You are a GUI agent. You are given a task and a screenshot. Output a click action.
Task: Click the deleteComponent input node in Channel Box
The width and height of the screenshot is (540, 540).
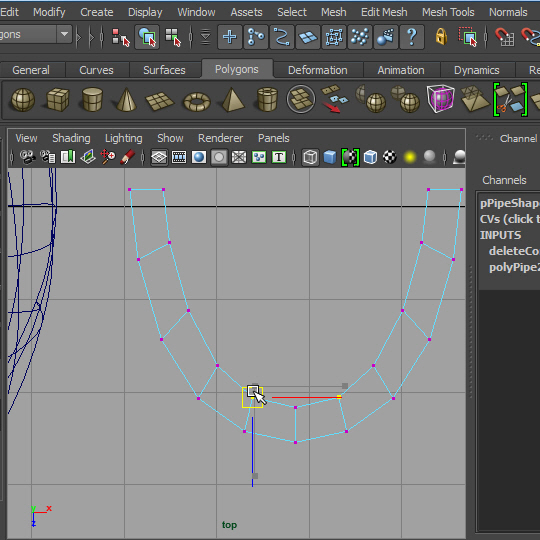point(514,251)
